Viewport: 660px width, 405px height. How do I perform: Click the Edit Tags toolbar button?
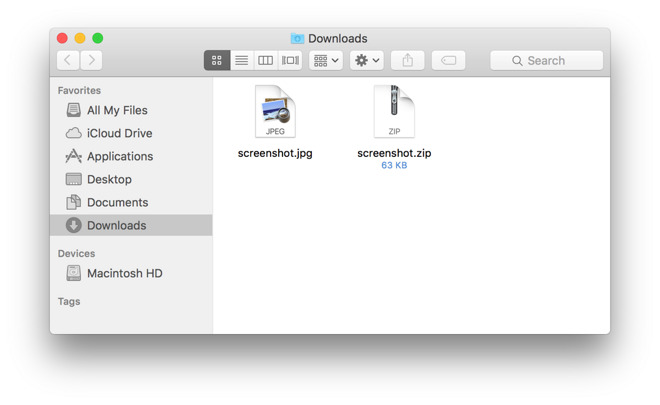[x=448, y=60]
